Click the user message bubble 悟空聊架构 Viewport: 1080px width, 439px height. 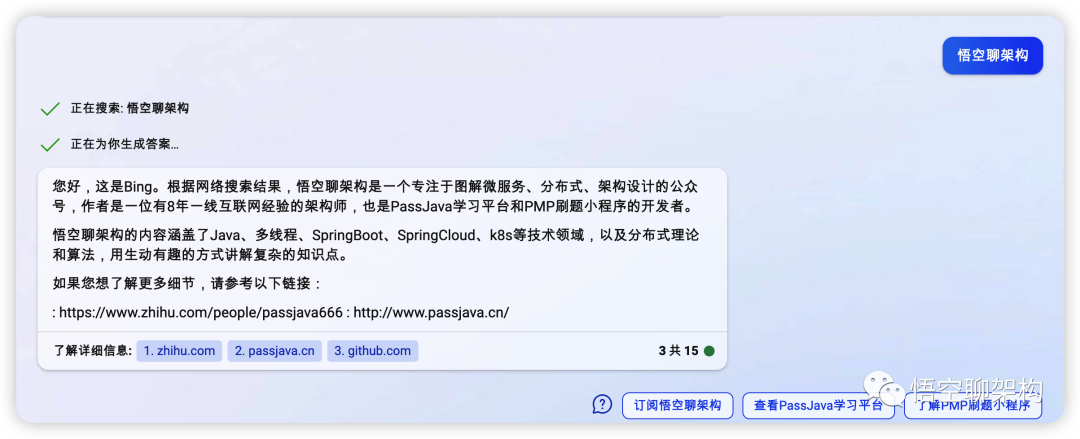(x=993, y=55)
